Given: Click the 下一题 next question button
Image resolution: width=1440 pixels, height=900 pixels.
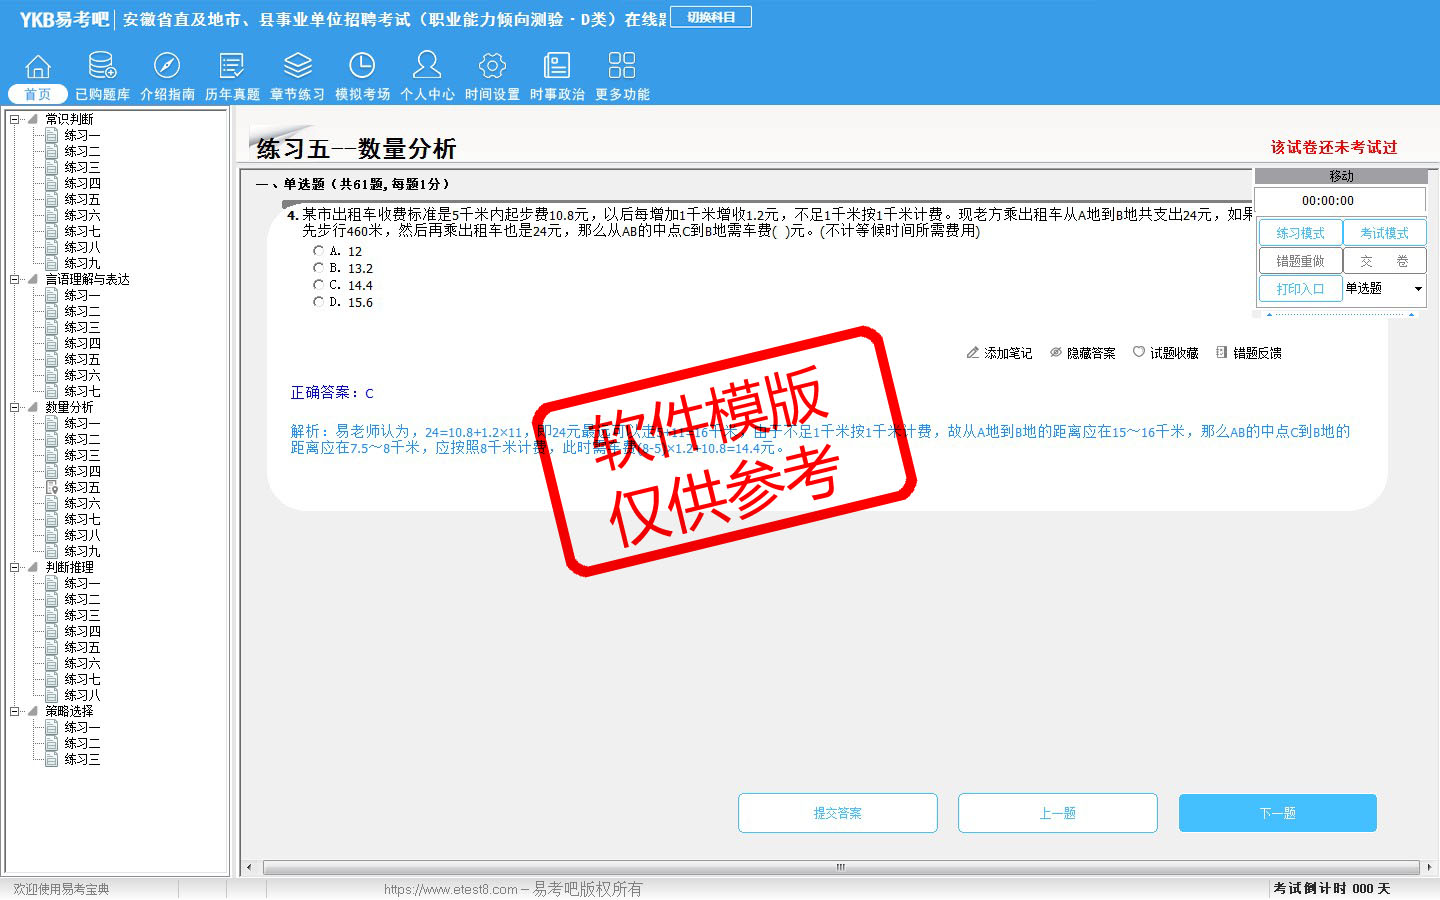Looking at the screenshot, I should 1277,813.
